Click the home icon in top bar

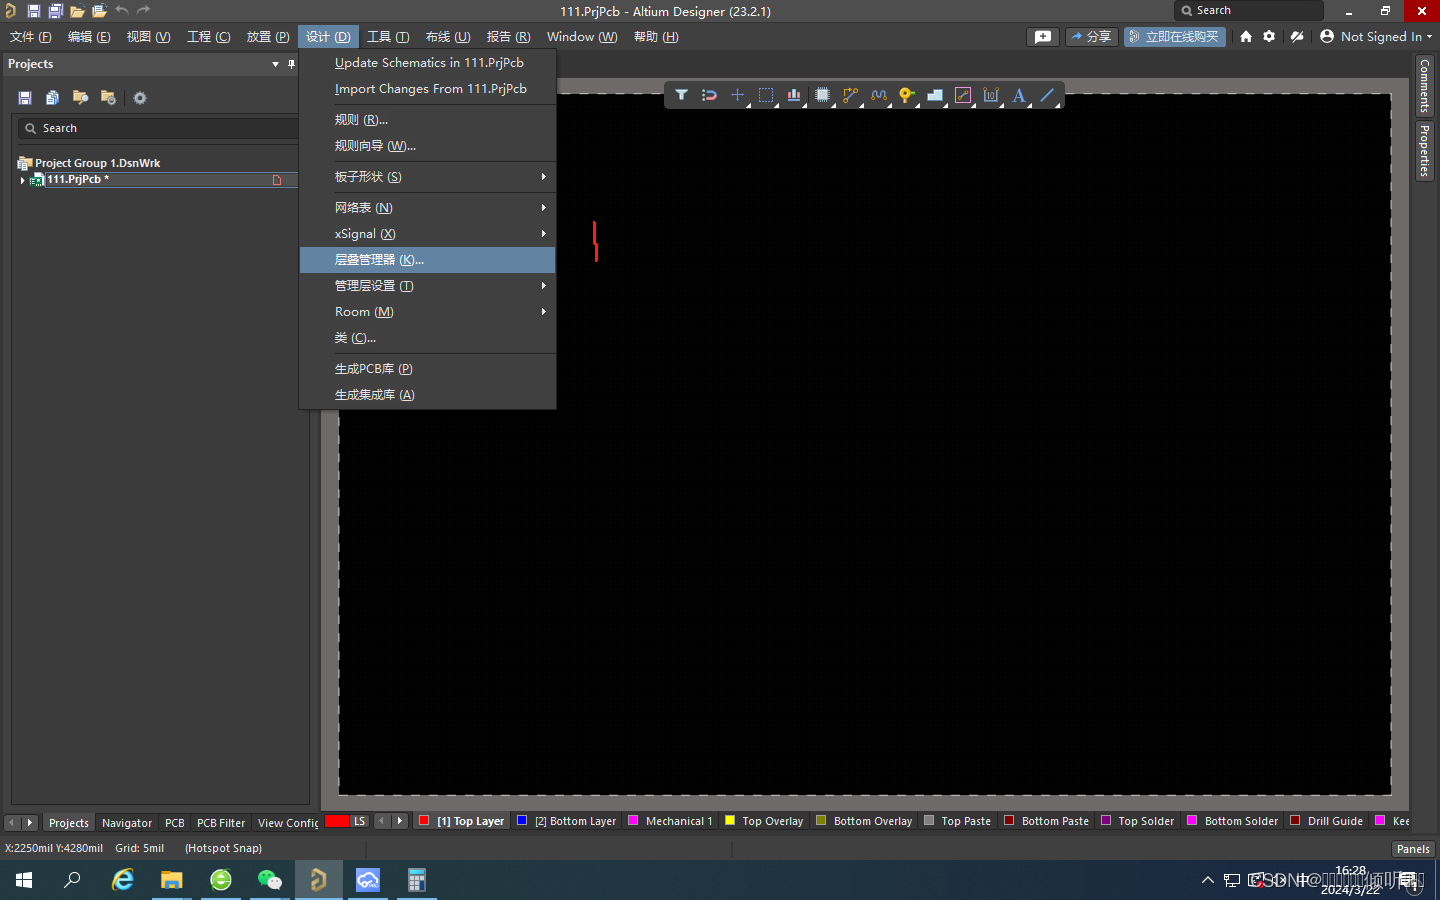(x=1246, y=36)
